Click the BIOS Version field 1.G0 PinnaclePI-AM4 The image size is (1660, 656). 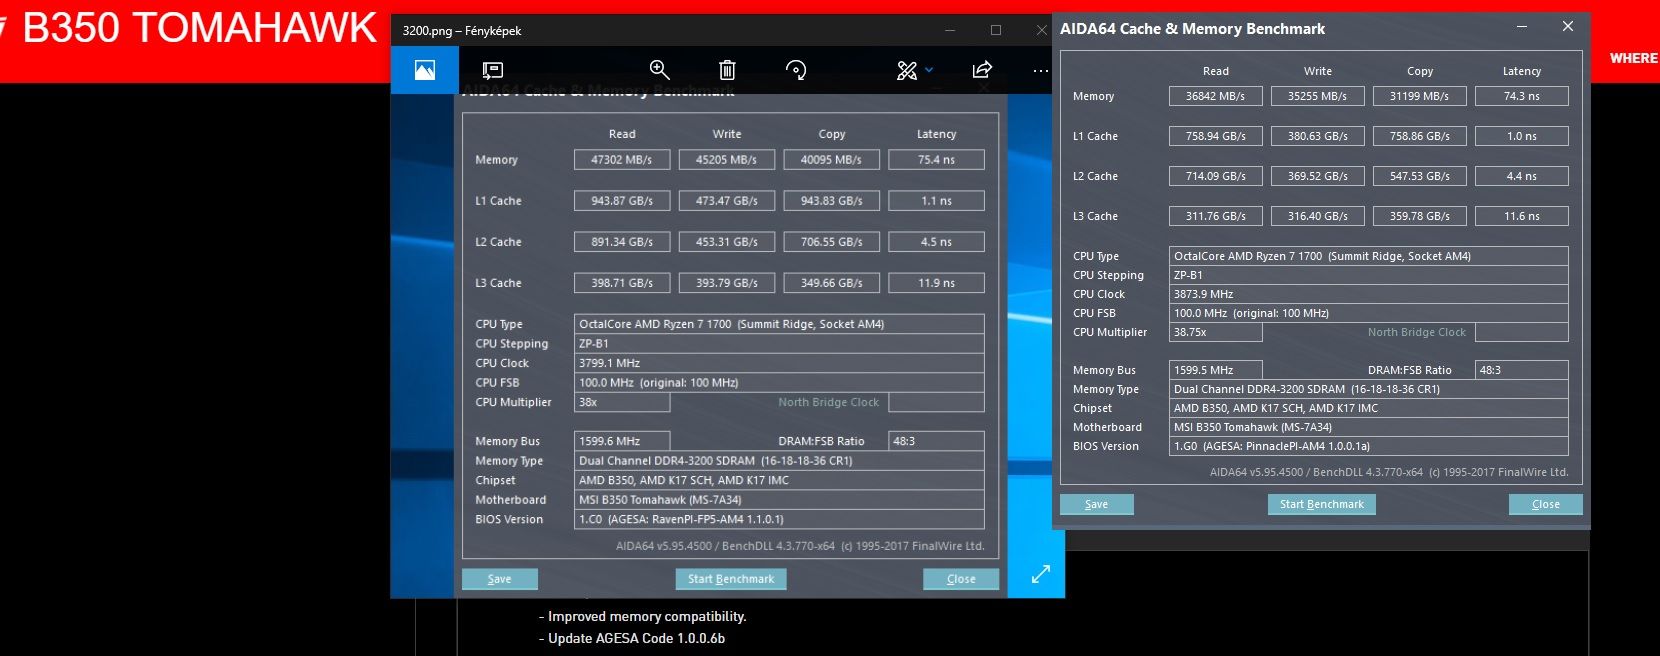tap(1369, 446)
